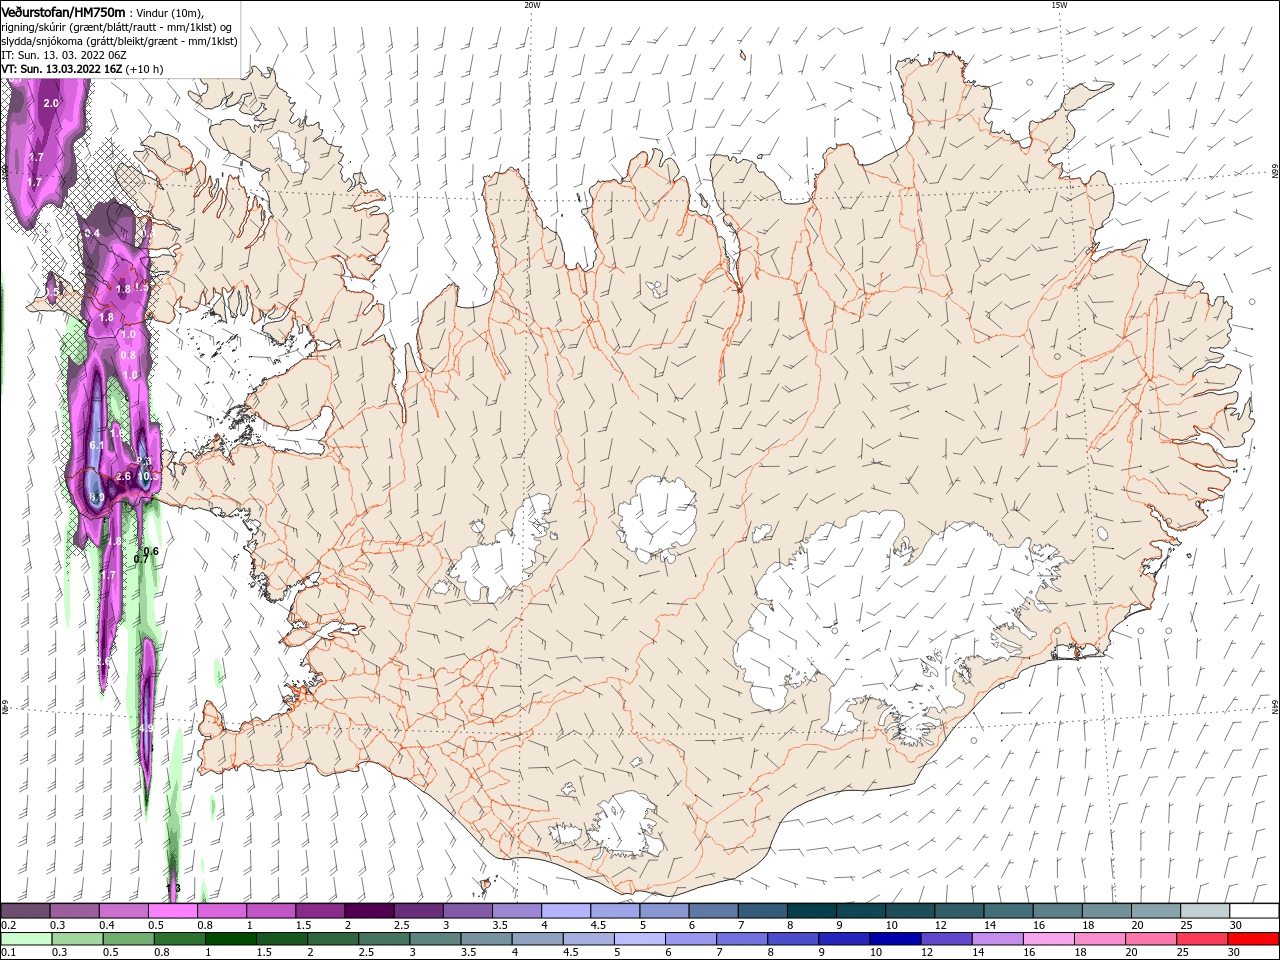Screen dimensions: 1280x960
Task: Click the dark mauve legend swatch at 0.2
Action: tap(25, 911)
